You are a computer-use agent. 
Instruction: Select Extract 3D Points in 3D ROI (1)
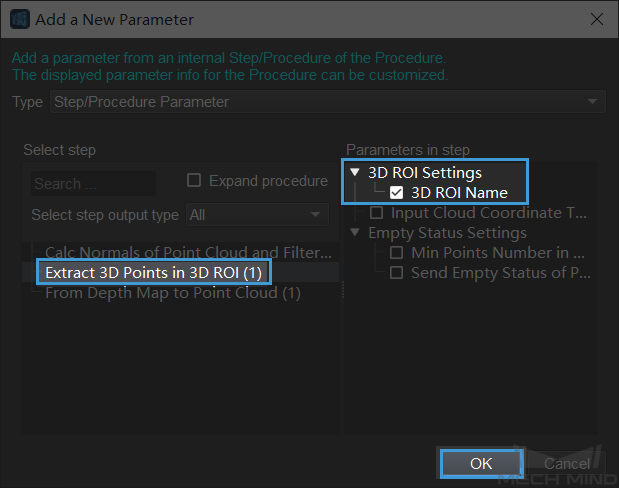click(154, 272)
